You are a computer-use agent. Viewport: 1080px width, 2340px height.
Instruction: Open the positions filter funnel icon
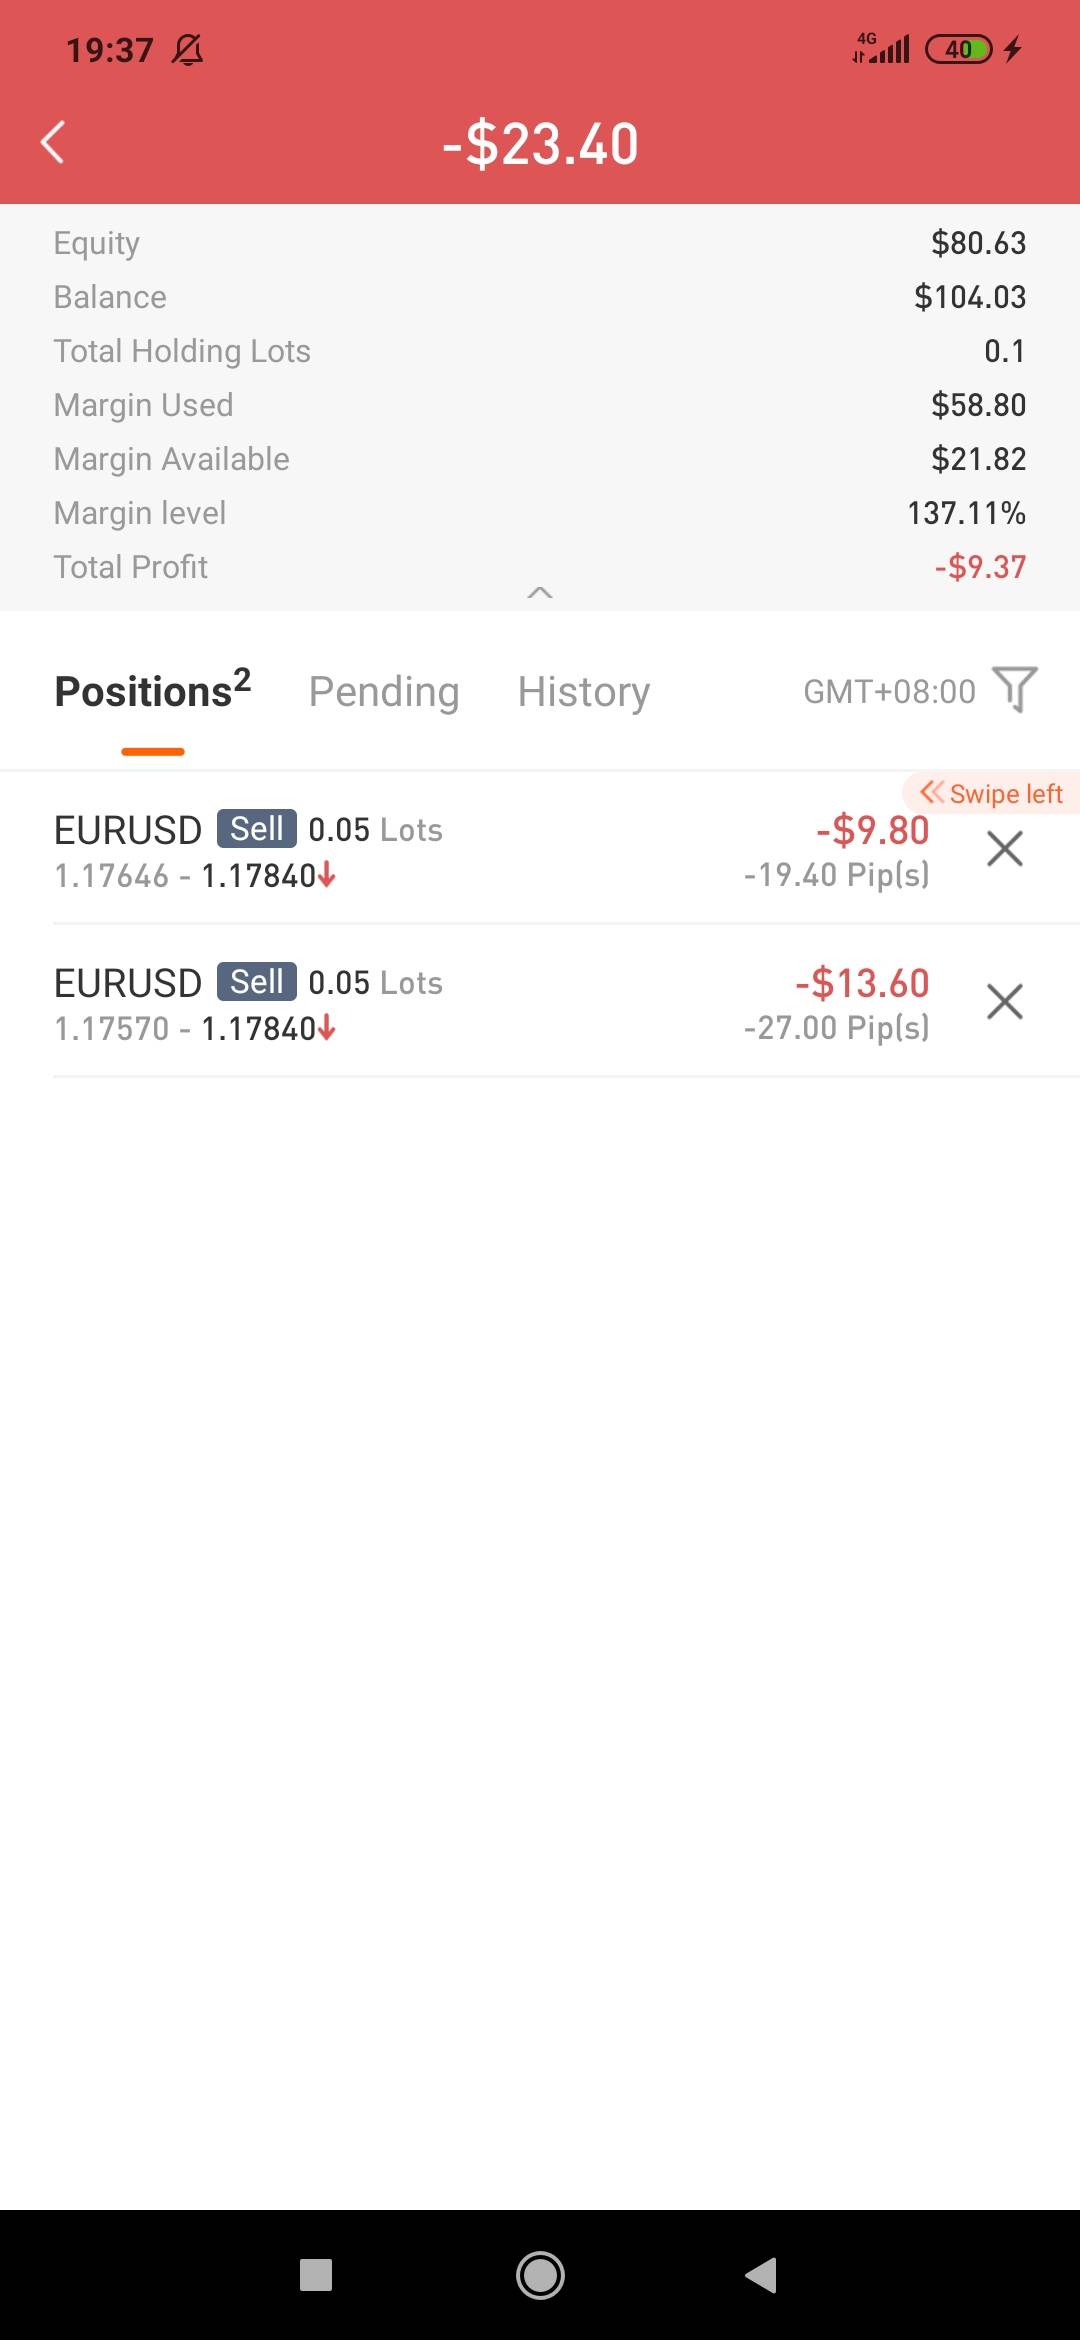click(1015, 690)
